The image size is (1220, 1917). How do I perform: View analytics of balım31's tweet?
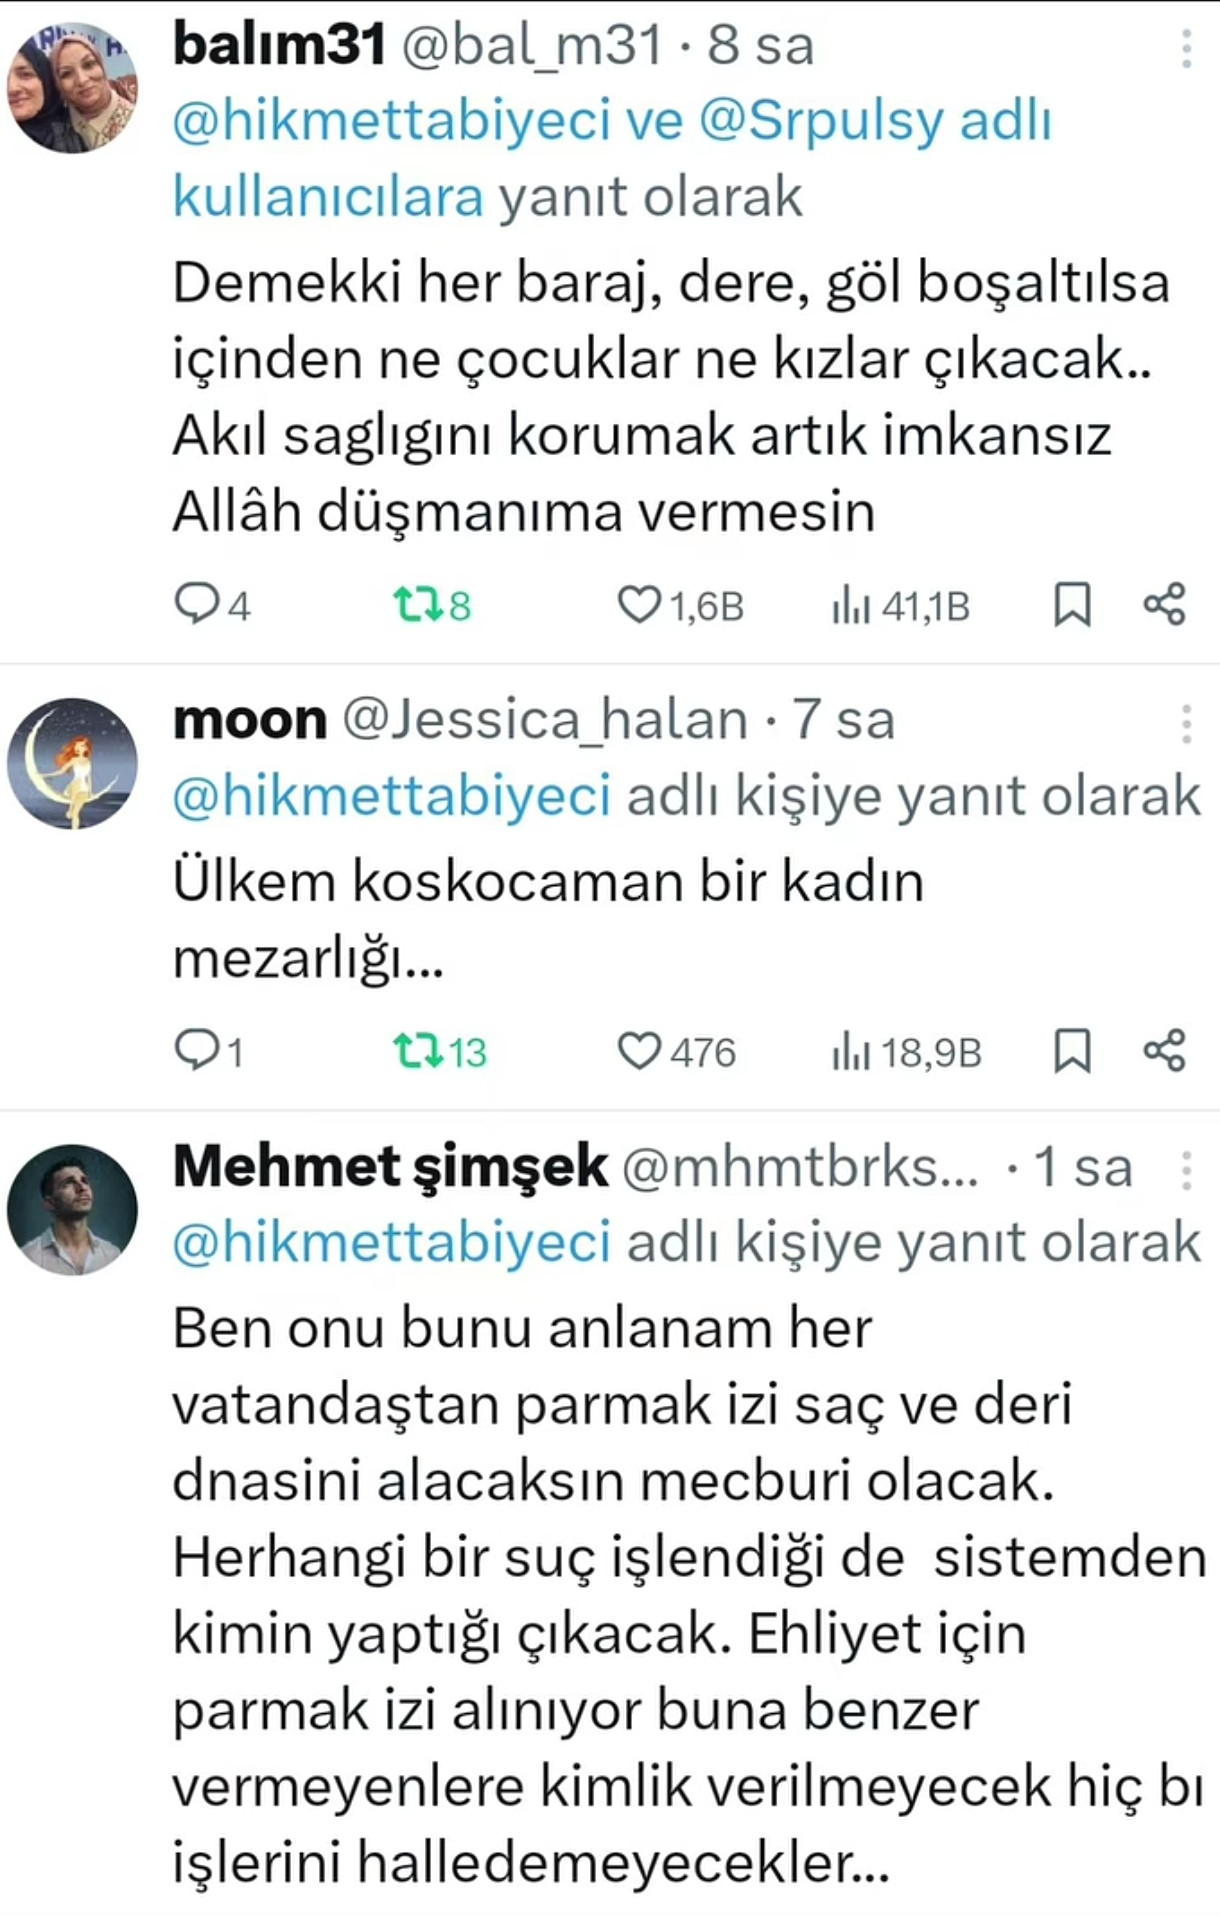coord(851,604)
